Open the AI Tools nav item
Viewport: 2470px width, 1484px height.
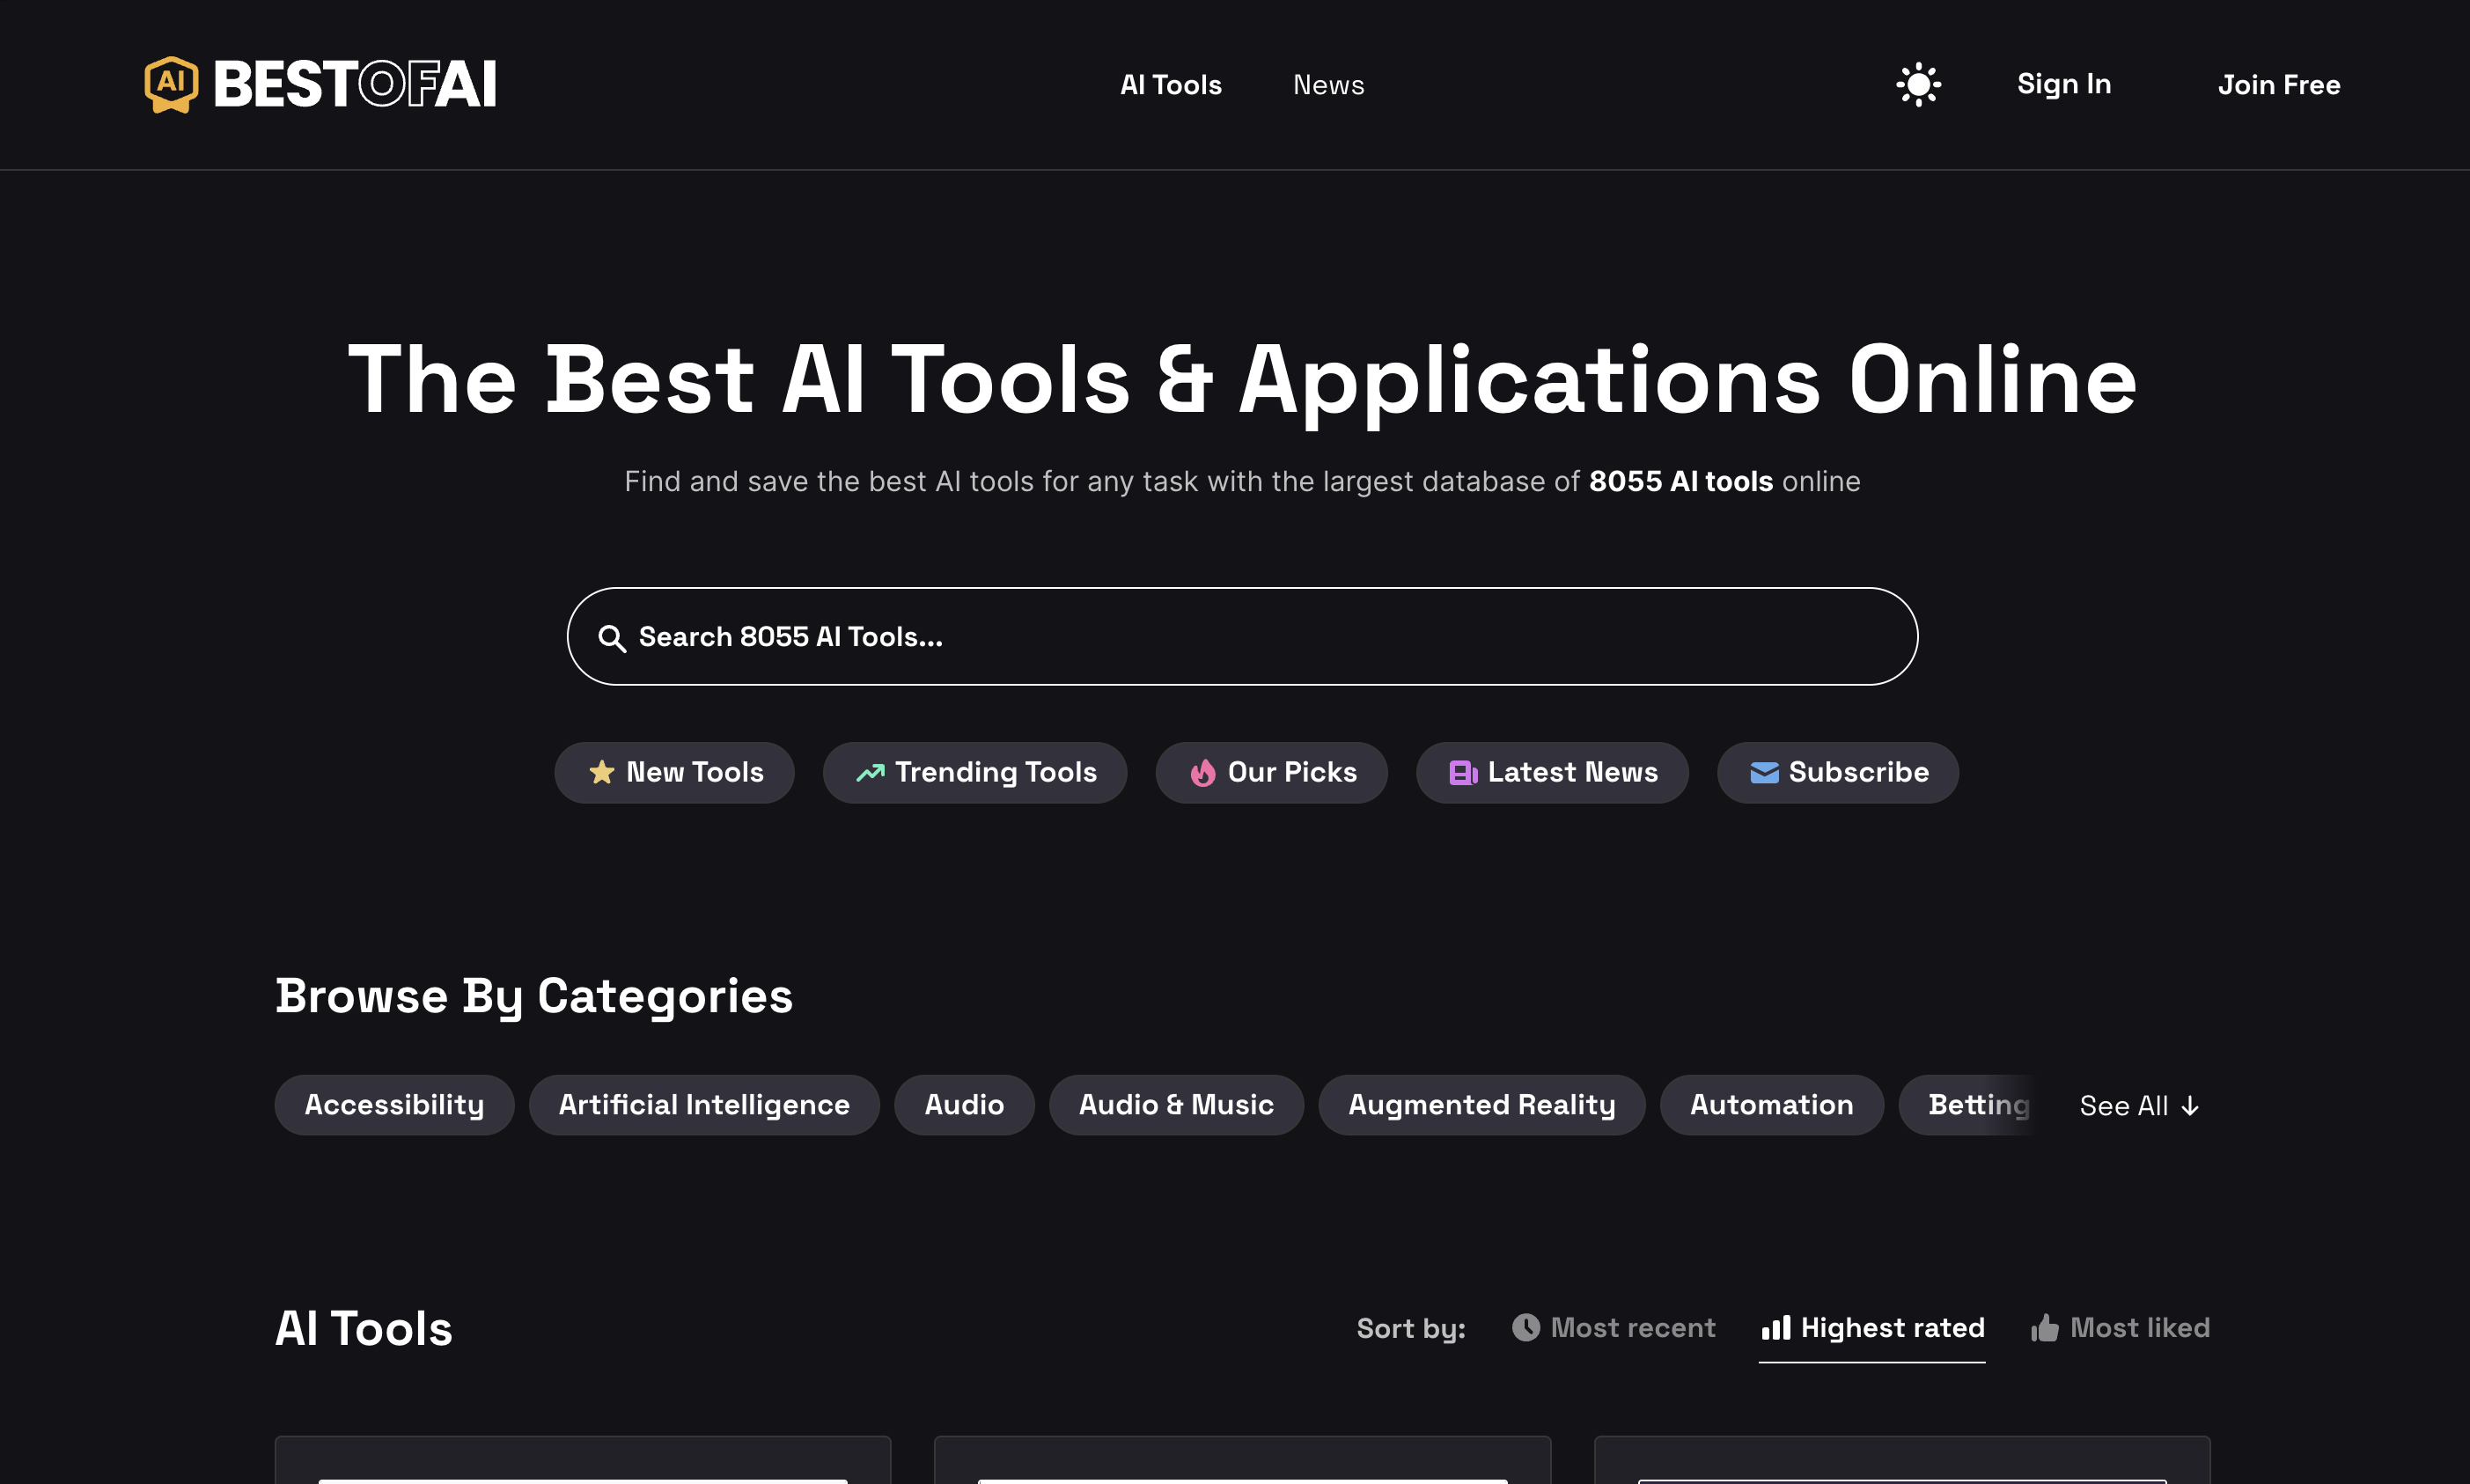(1170, 85)
